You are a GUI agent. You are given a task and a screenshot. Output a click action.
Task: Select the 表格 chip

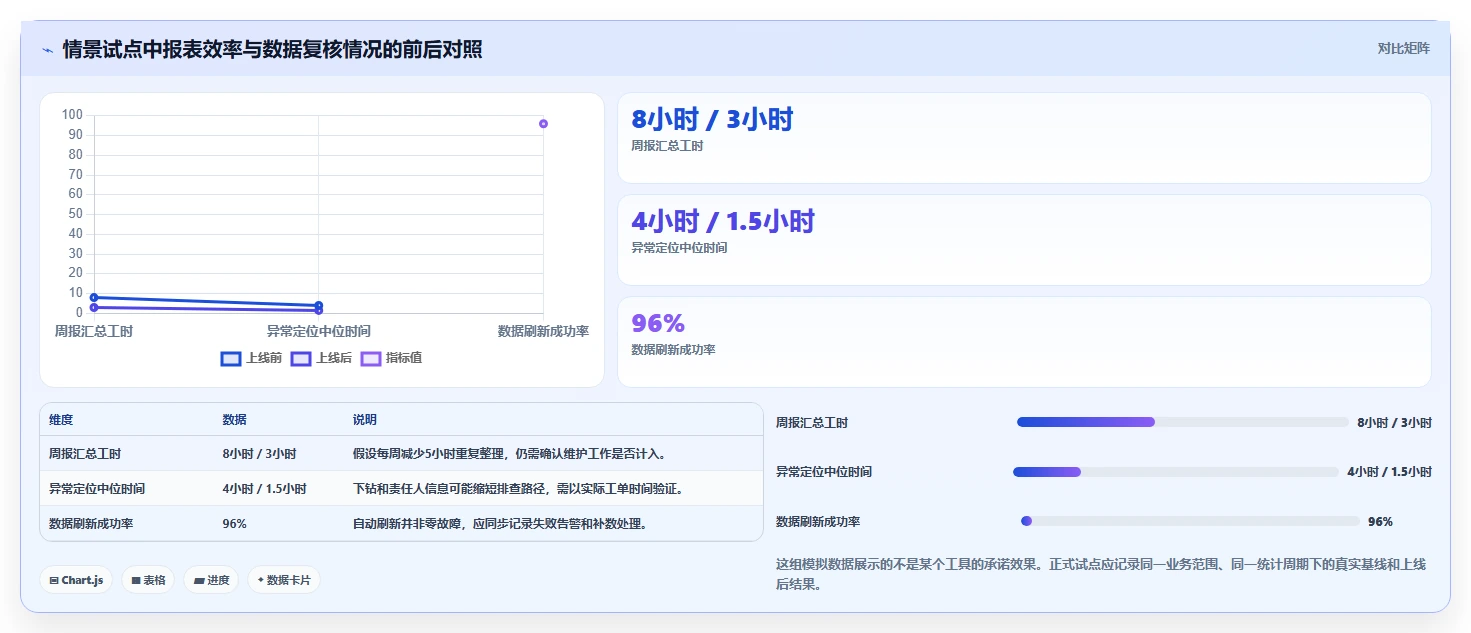coord(148,580)
